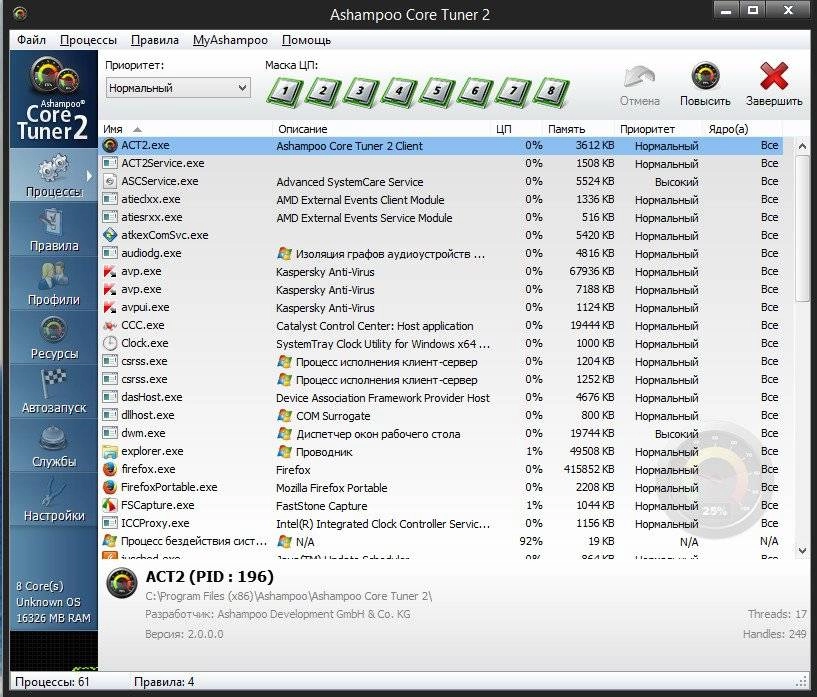
Task: Open the Профили (Profiles) sidebar section
Action: pyautogui.click(x=54, y=283)
